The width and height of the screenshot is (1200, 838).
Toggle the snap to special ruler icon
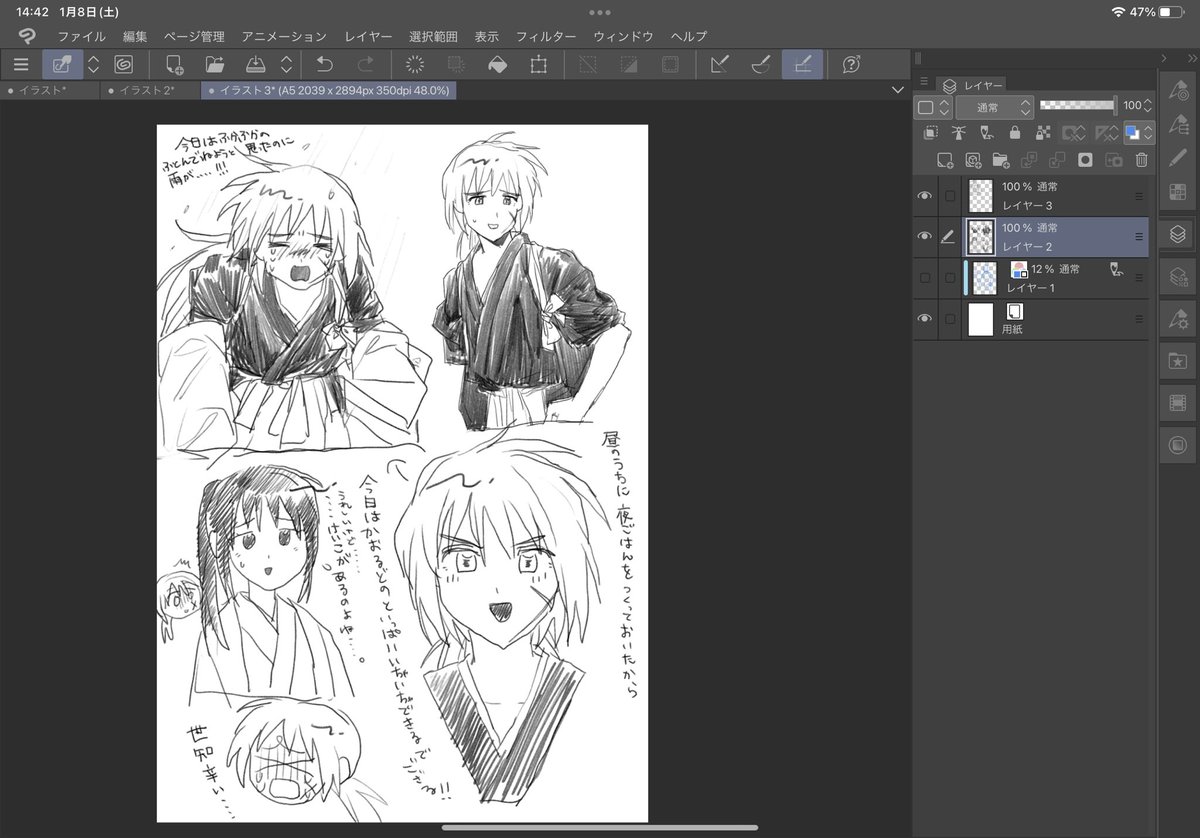(x=760, y=64)
